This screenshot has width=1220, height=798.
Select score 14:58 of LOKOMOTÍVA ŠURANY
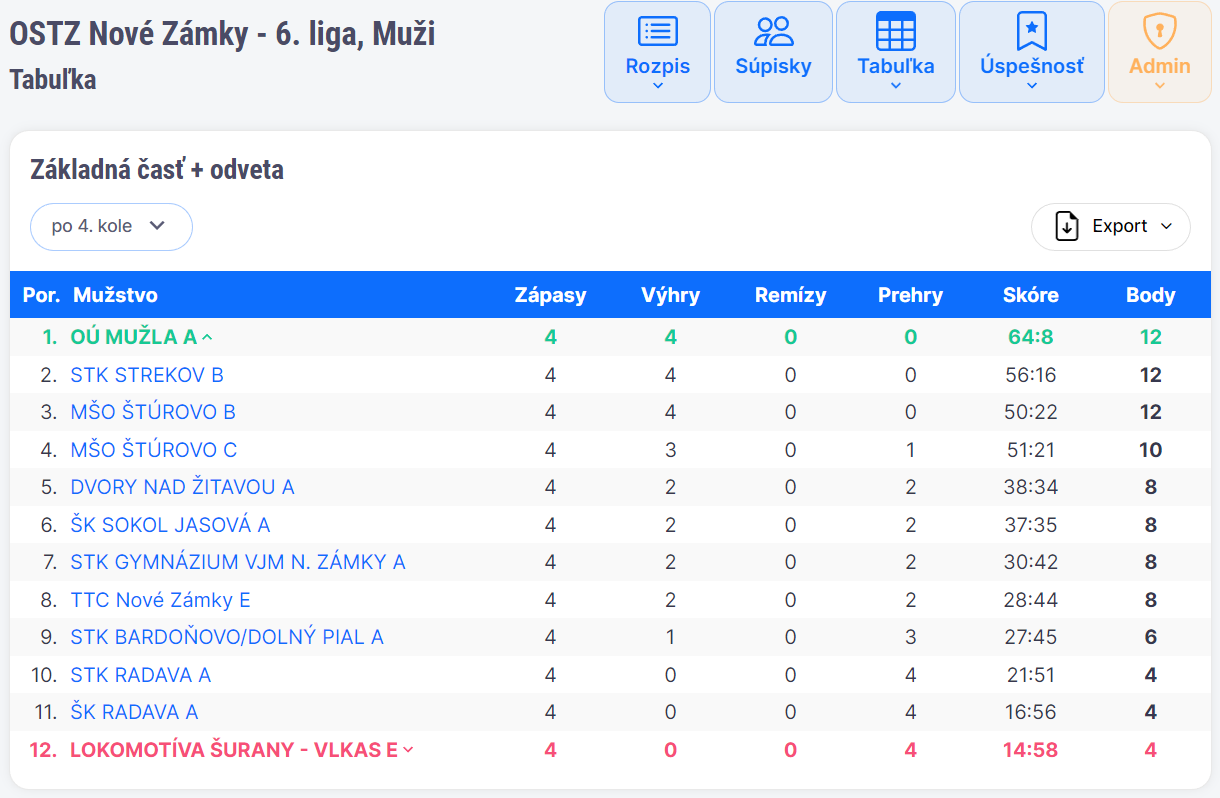click(x=1031, y=750)
